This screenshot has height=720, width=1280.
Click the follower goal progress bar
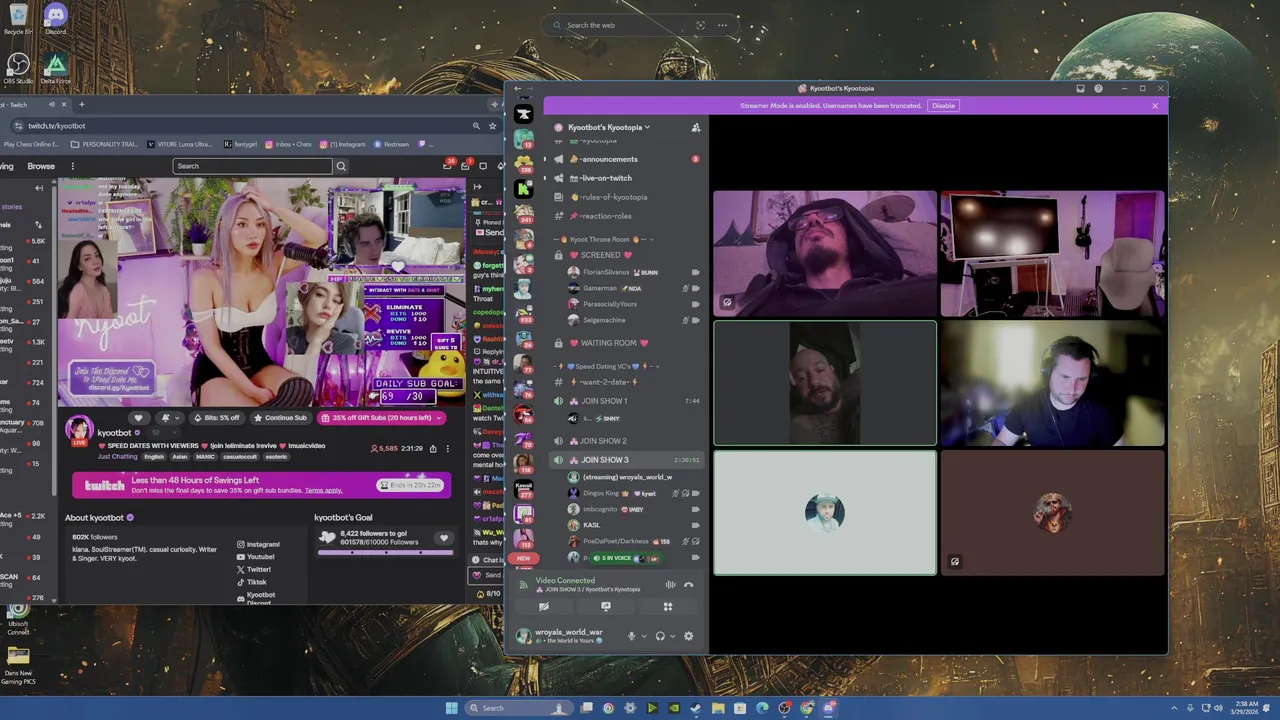[385, 552]
